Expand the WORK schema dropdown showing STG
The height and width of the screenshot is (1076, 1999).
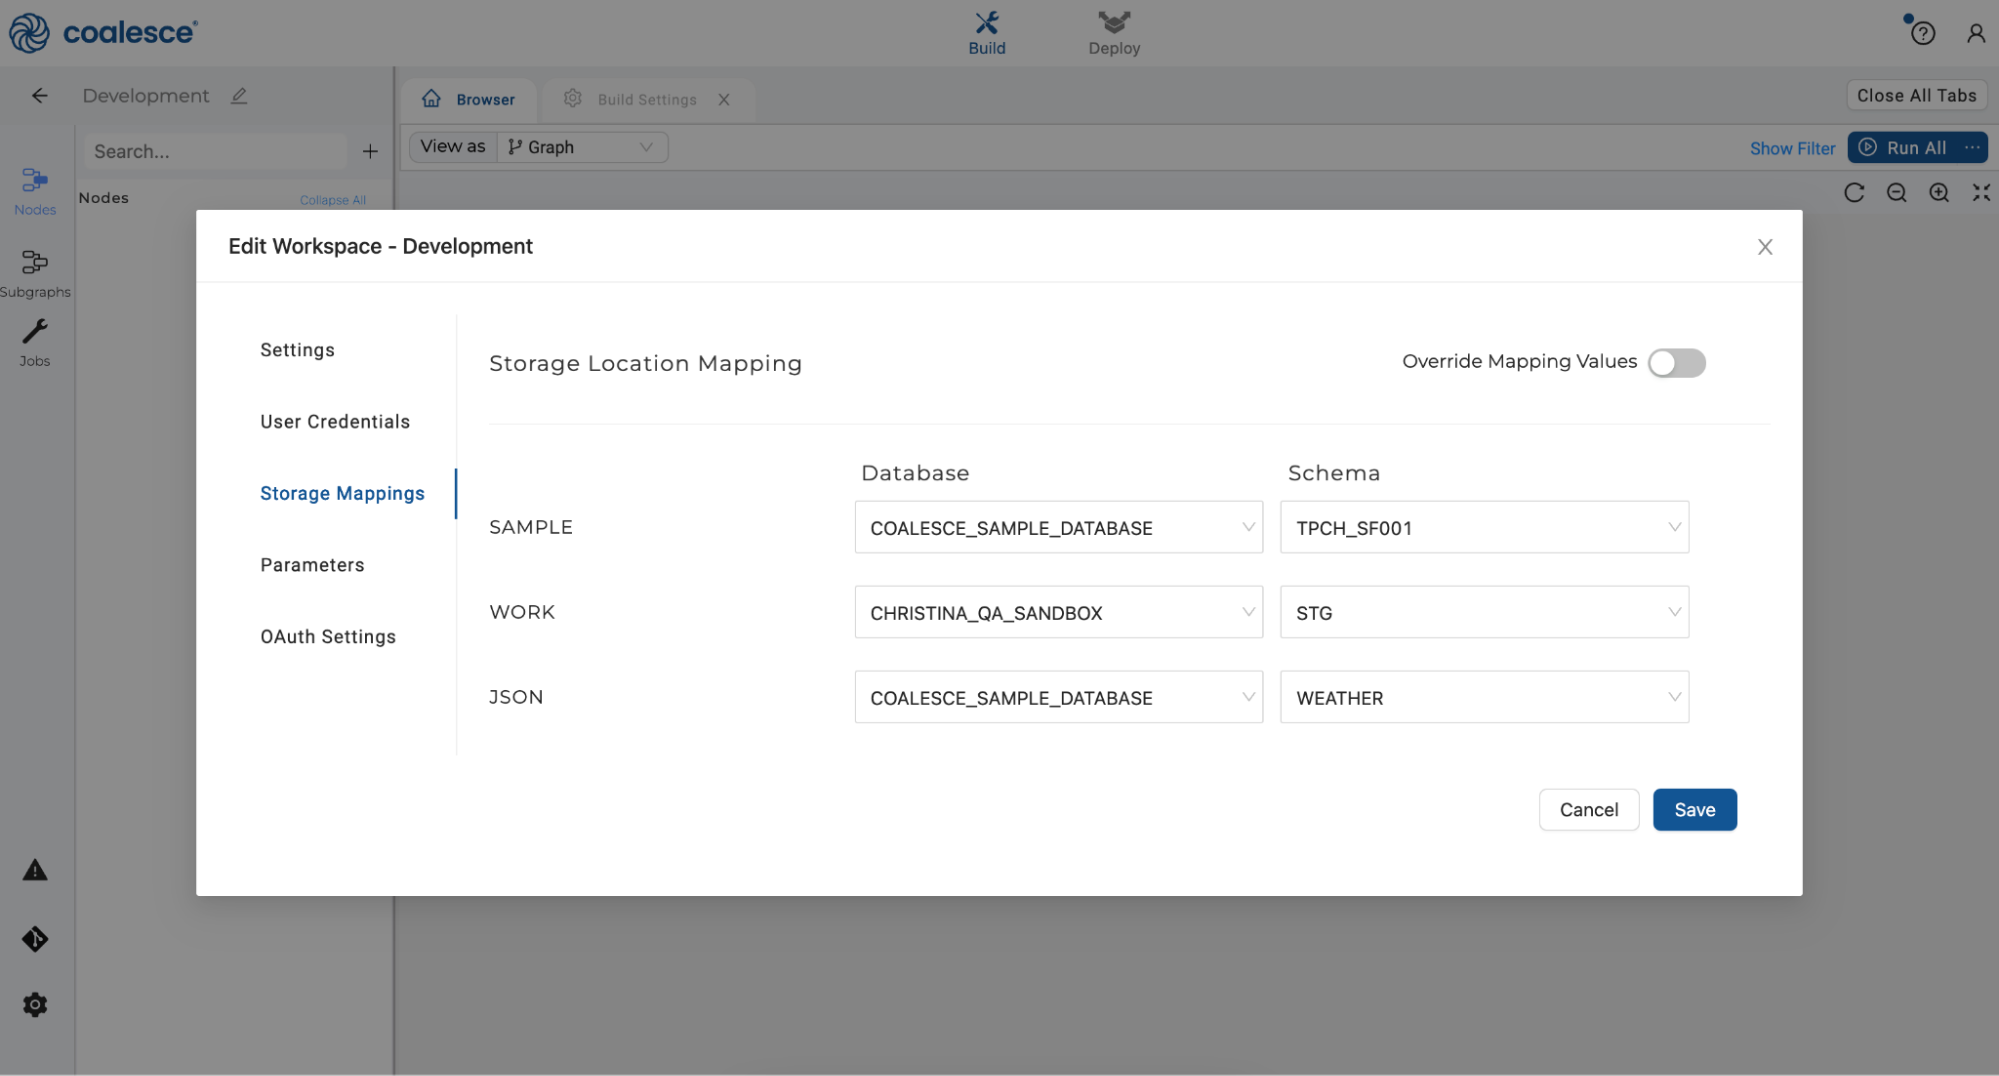click(1484, 612)
